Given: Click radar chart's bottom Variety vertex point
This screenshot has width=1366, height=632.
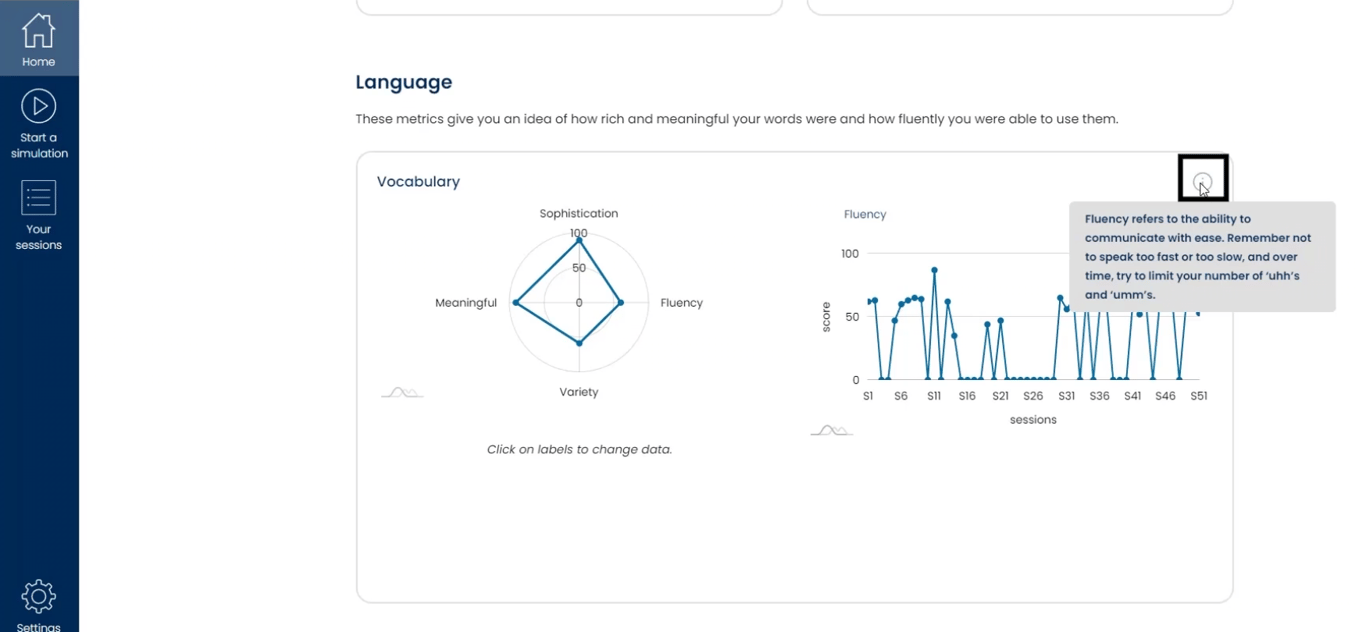Looking at the screenshot, I should coord(579,343).
